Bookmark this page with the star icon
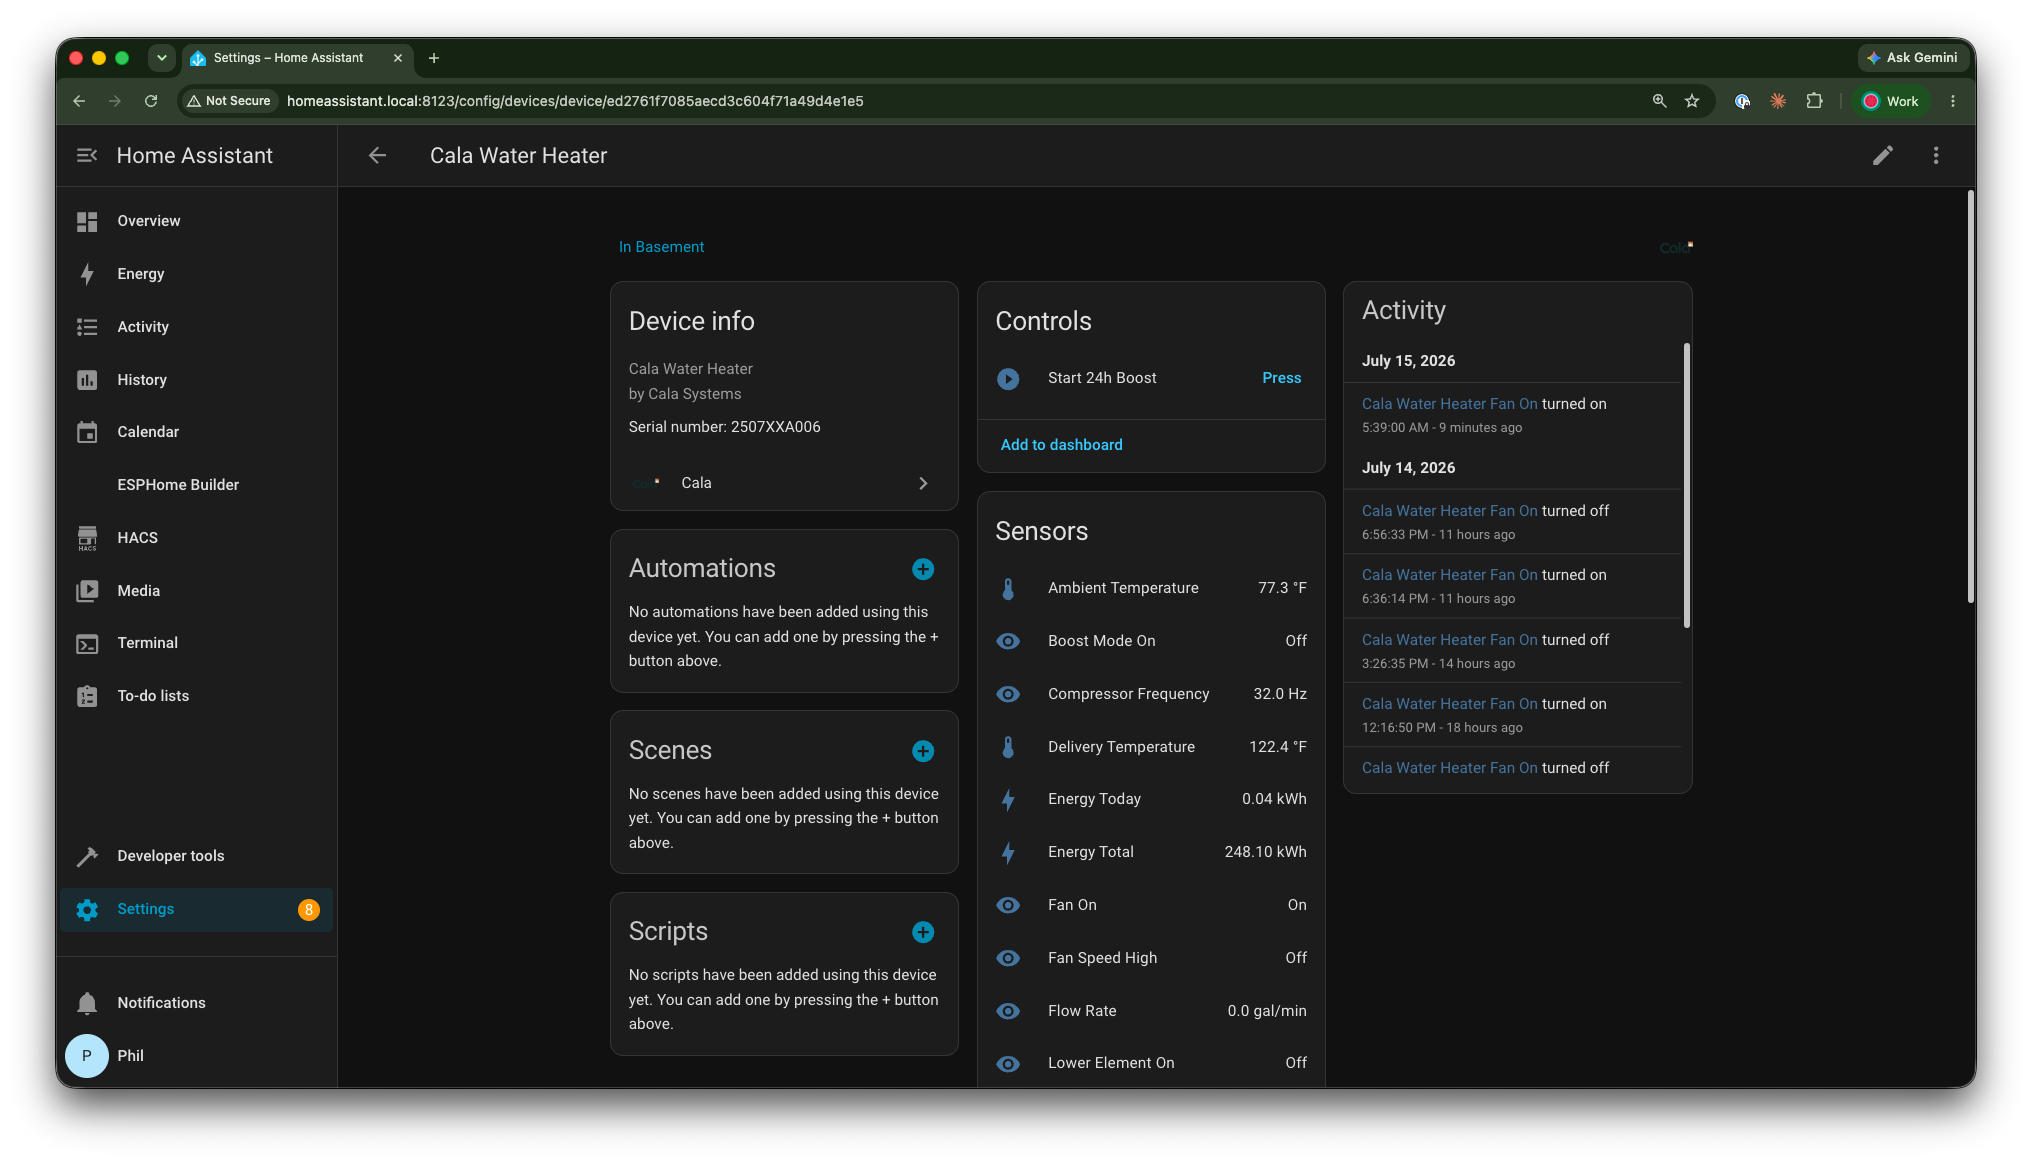This screenshot has width=2032, height=1162. tap(1692, 101)
